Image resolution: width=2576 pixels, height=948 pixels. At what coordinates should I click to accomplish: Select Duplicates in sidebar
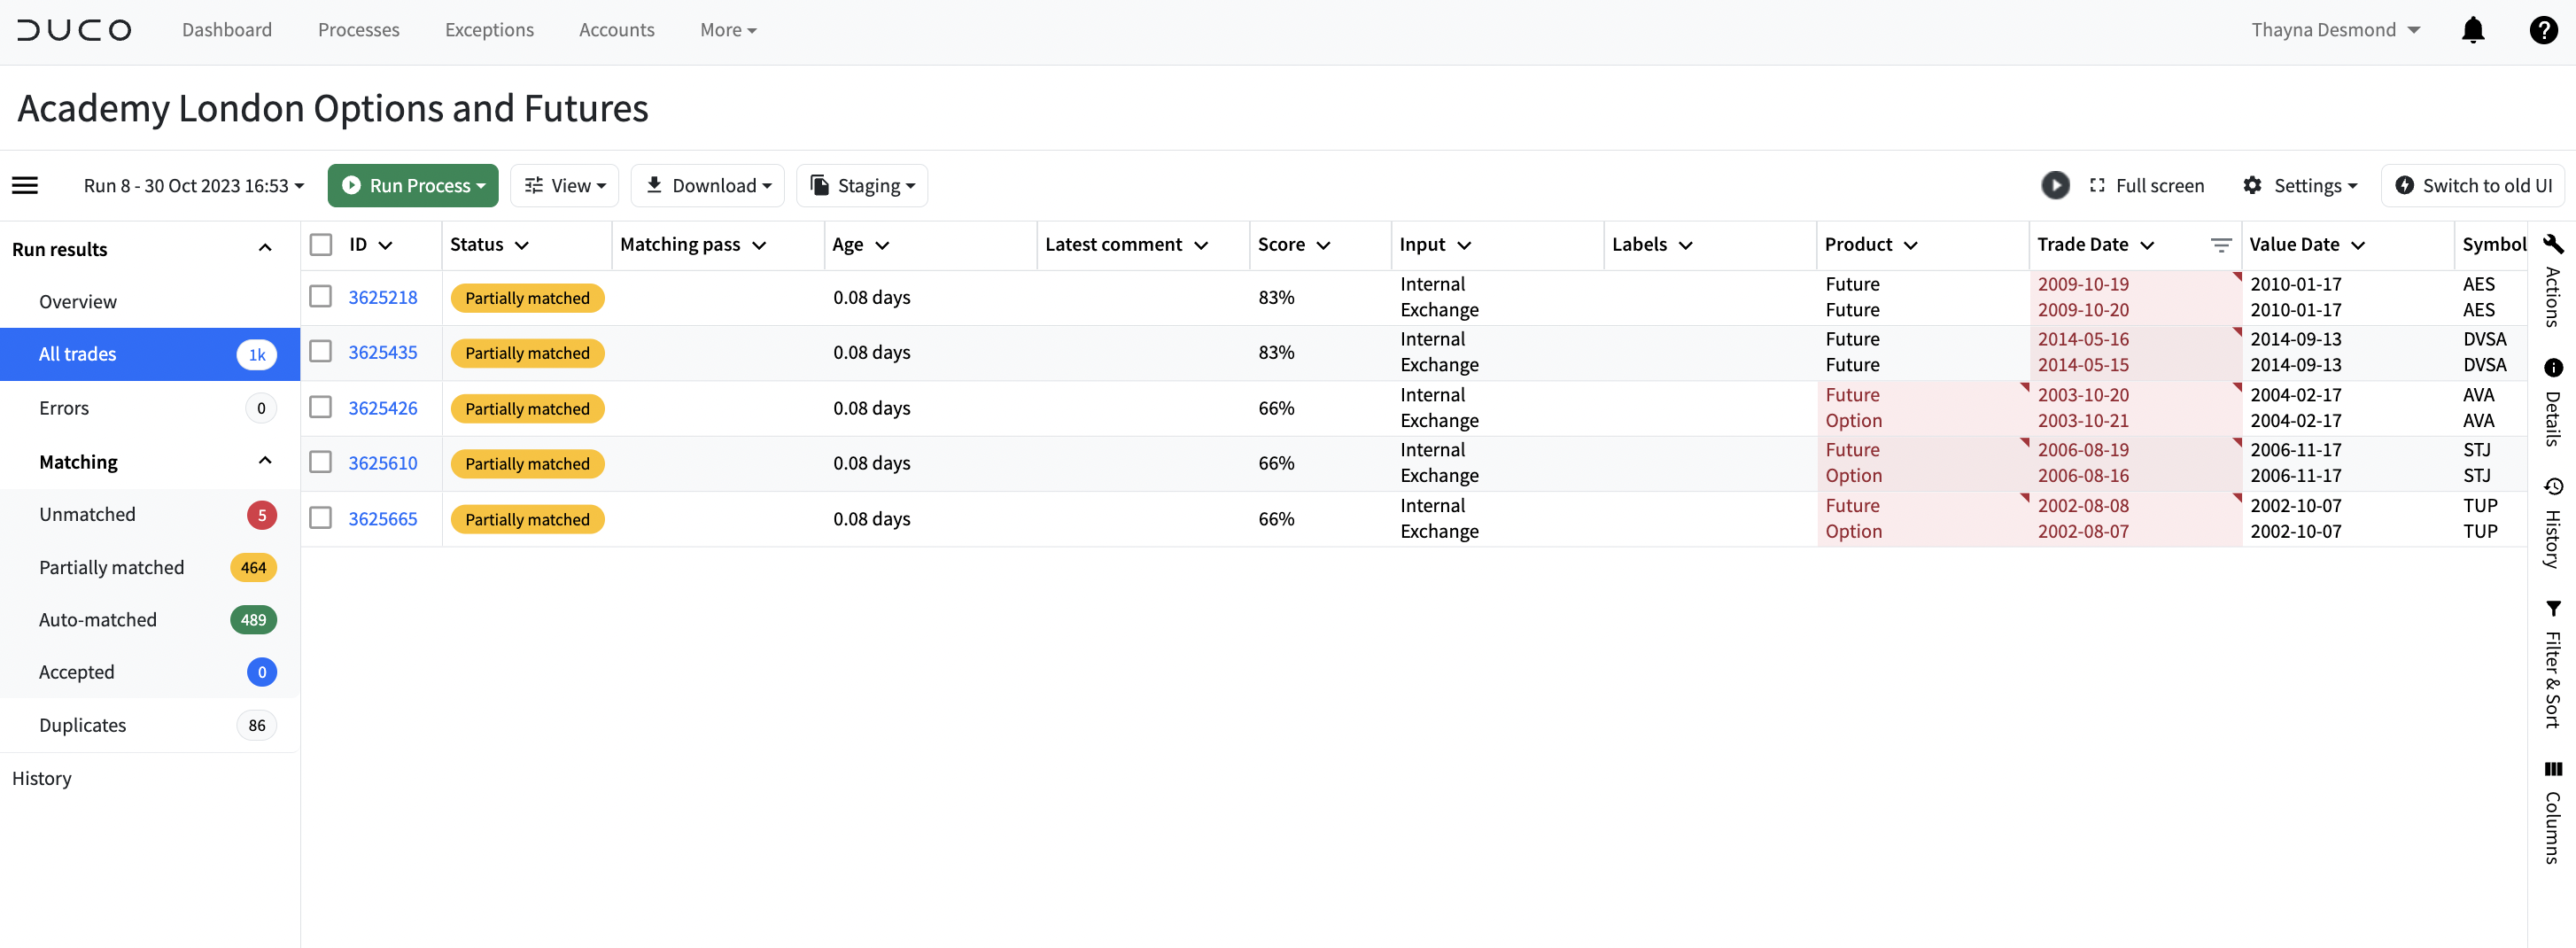click(150, 725)
